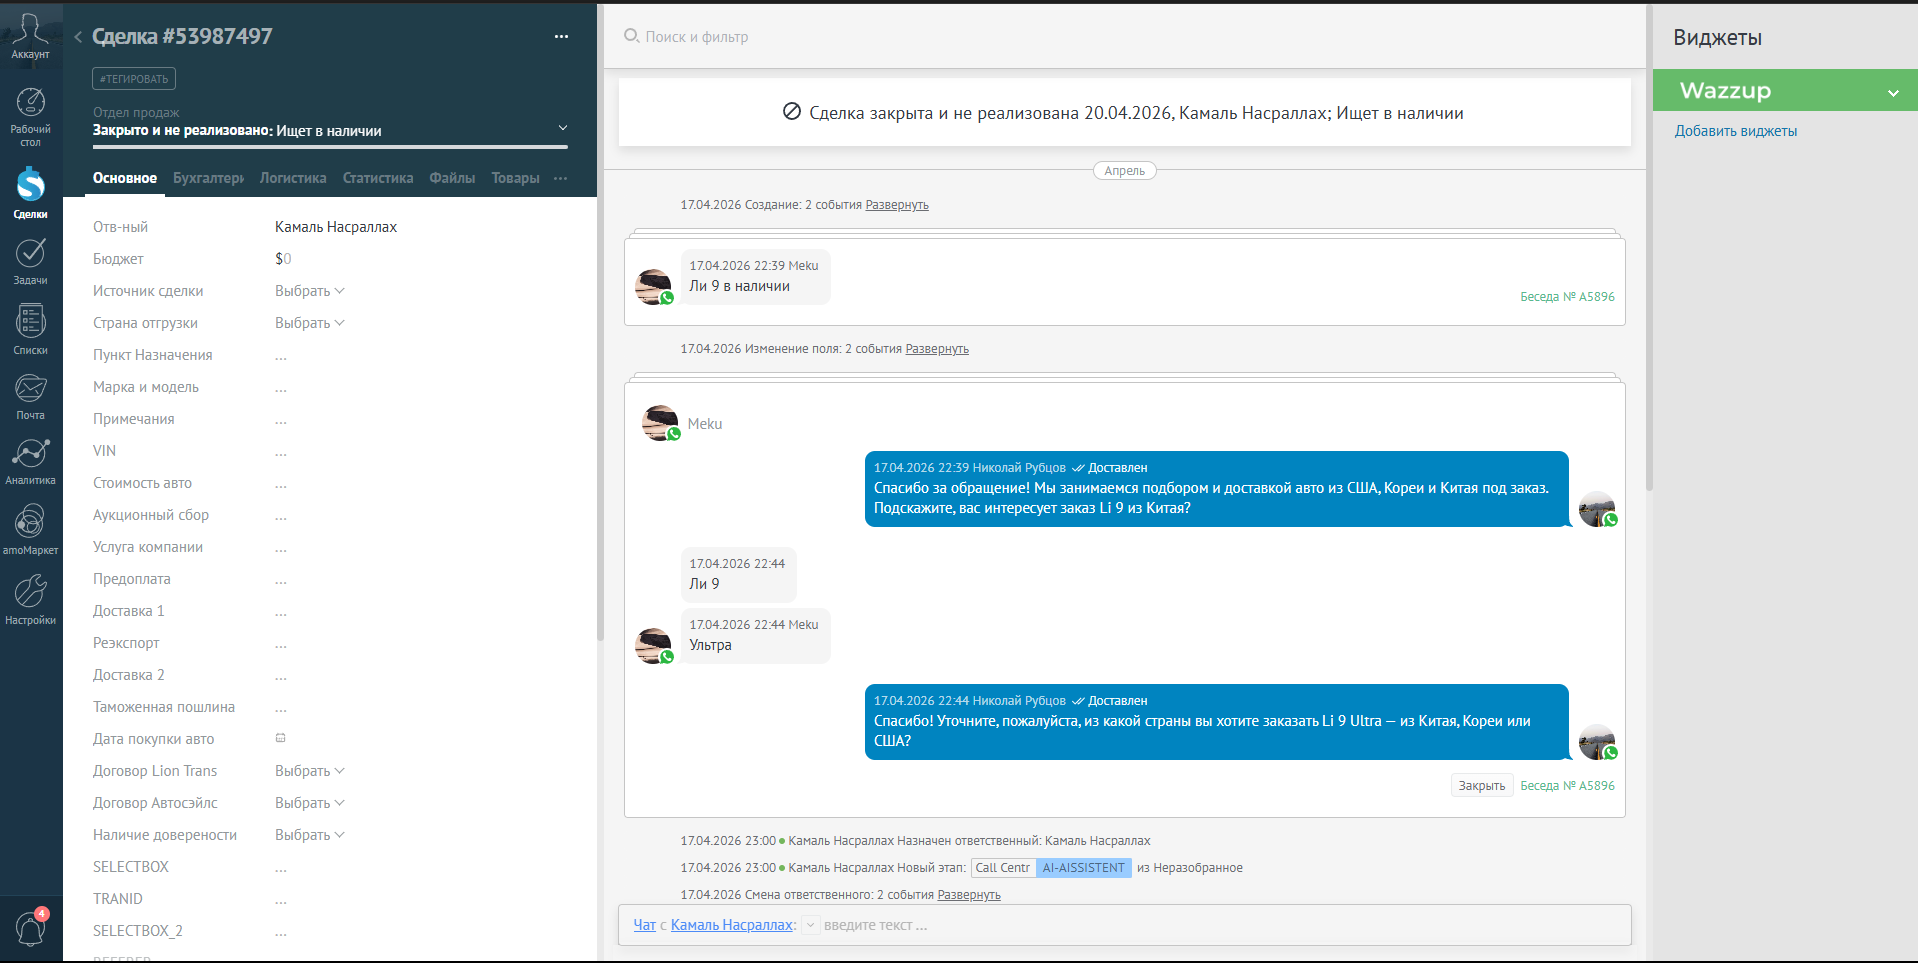Switch to the Товары tab
The image size is (1918, 963).
(515, 178)
